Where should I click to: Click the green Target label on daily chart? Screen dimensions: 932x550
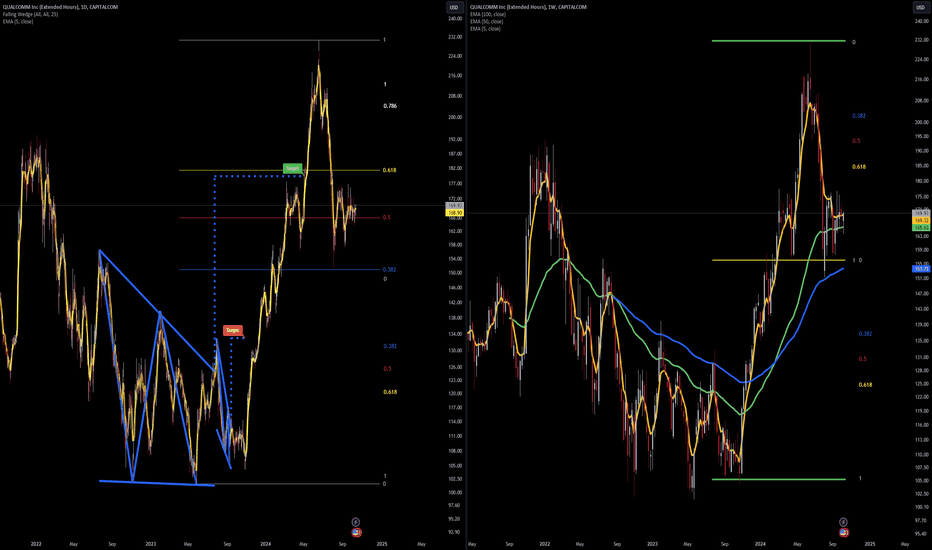coord(292,168)
